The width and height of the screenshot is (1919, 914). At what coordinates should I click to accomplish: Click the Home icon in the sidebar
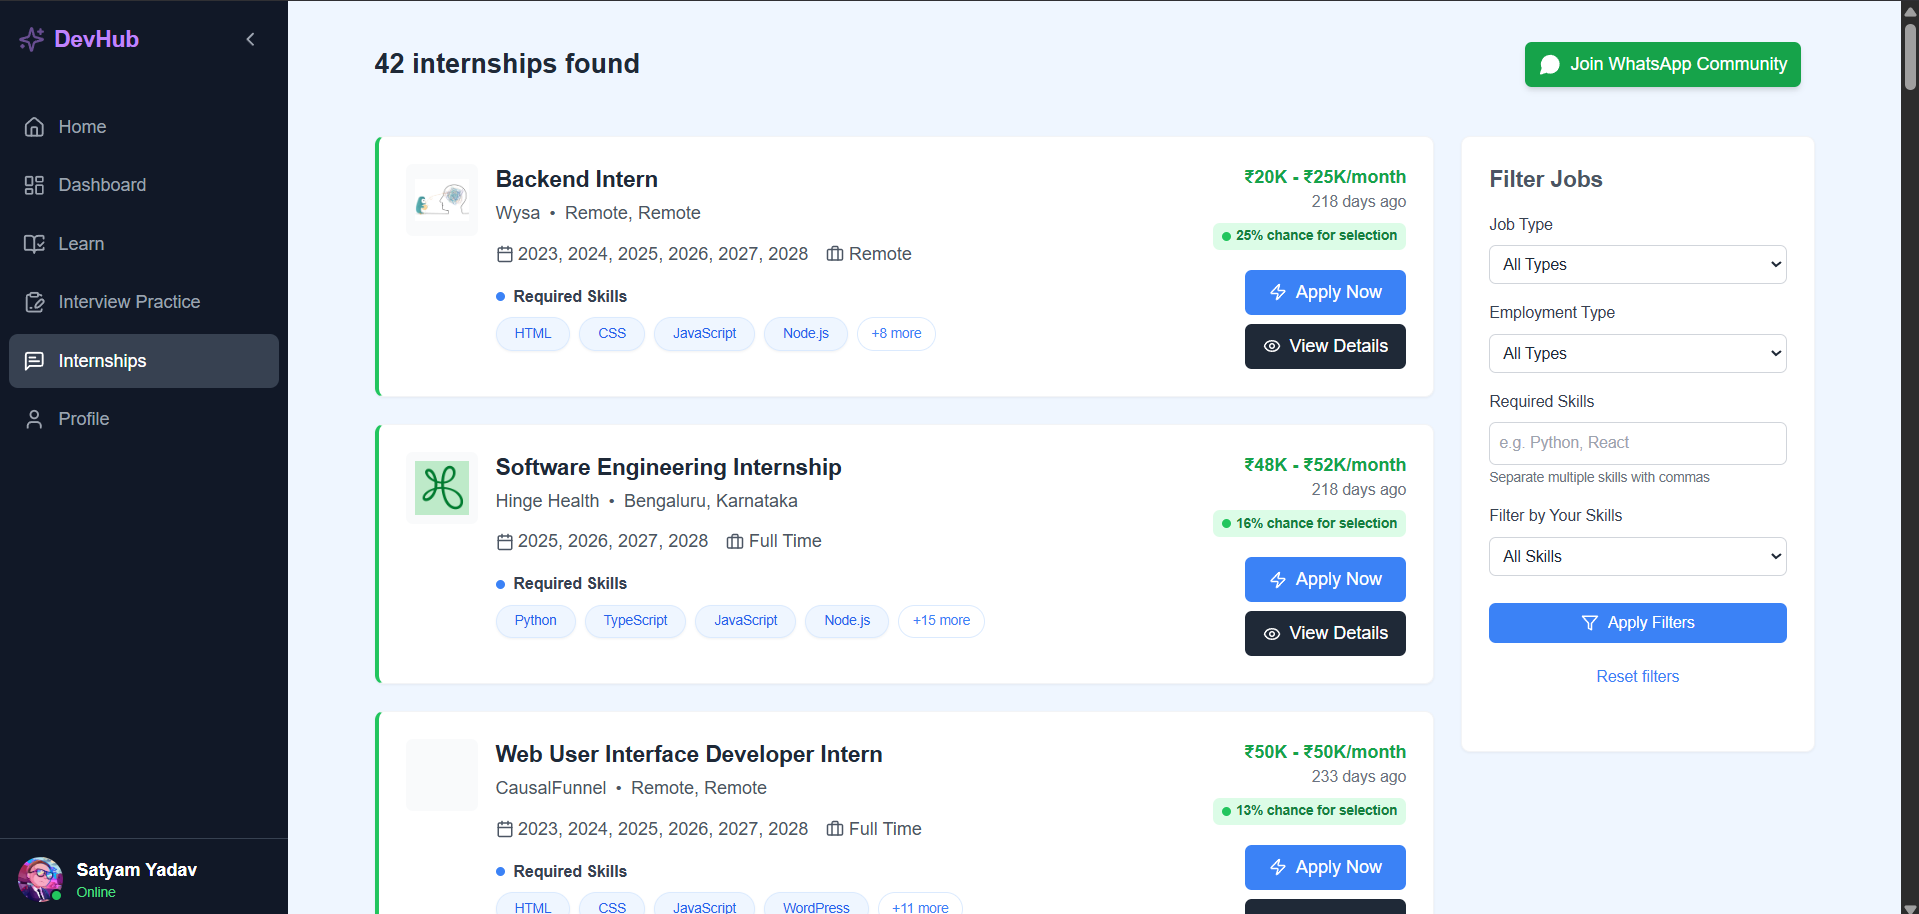coord(34,127)
